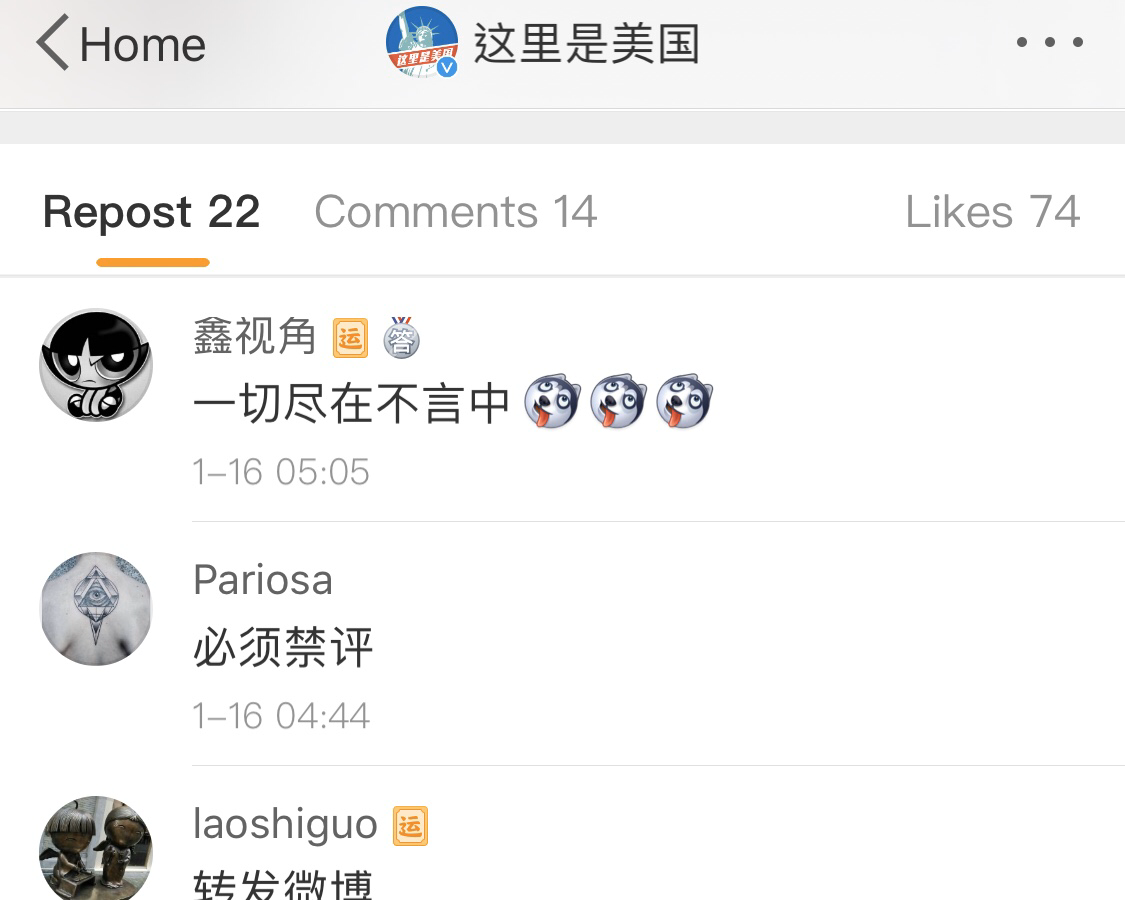
Task: Tap the first husky emoji in comment
Action: (x=552, y=401)
